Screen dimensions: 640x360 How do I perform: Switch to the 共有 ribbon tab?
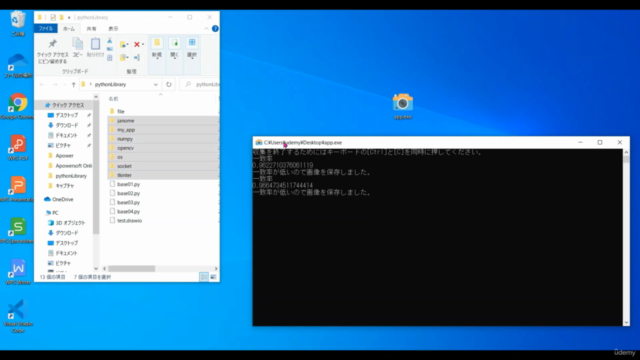[x=91, y=29]
